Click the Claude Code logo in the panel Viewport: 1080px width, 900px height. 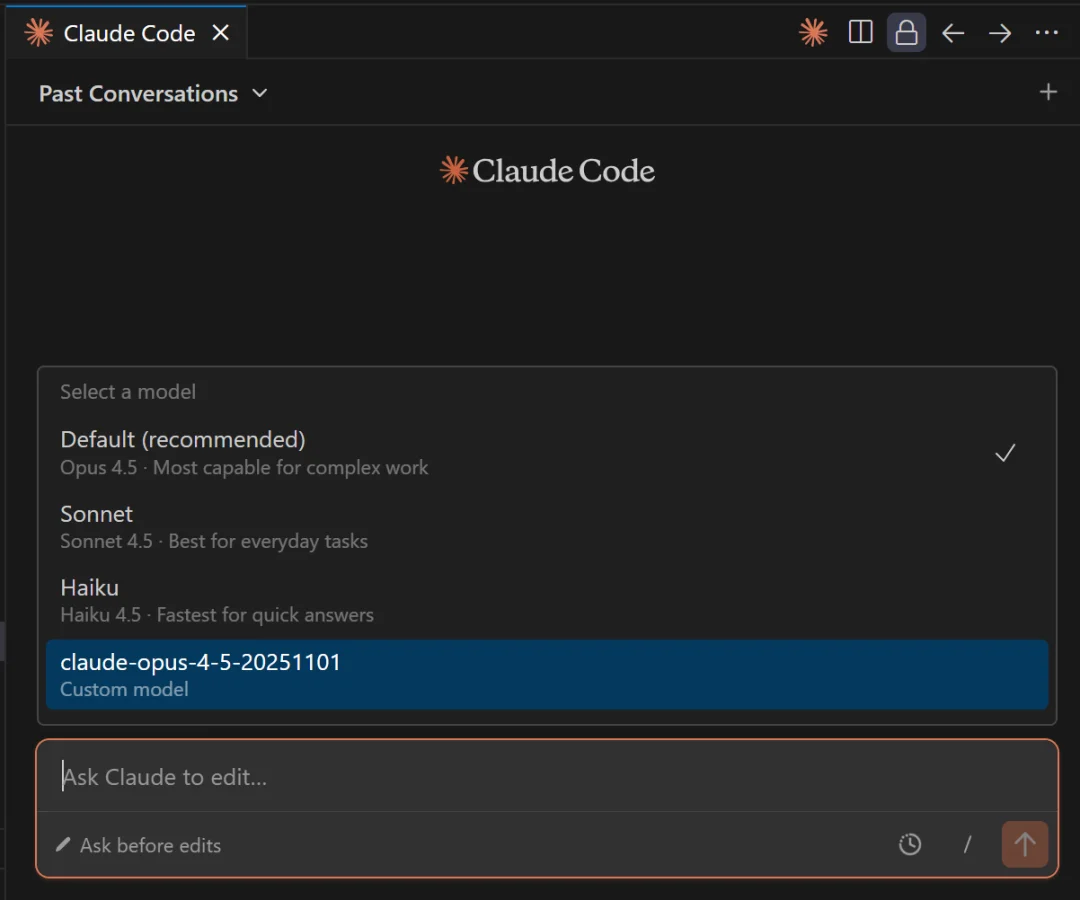point(547,171)
